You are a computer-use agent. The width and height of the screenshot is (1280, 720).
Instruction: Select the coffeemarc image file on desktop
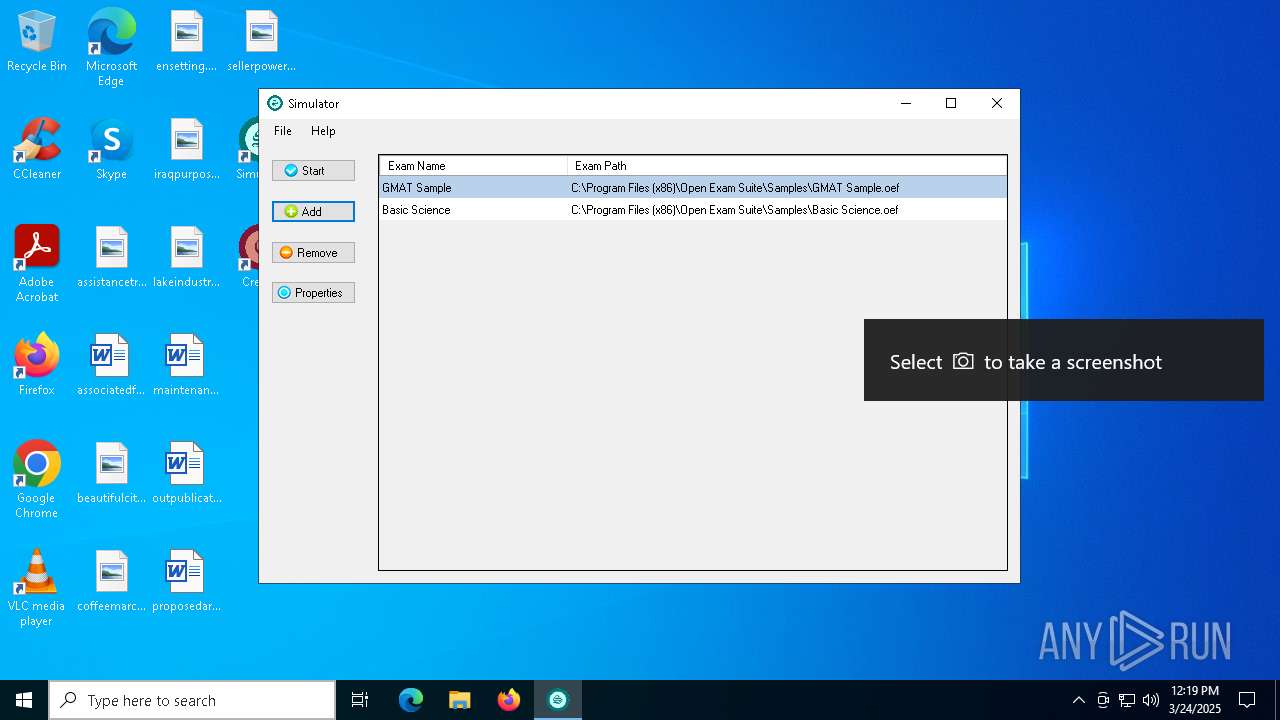point(111,581)
